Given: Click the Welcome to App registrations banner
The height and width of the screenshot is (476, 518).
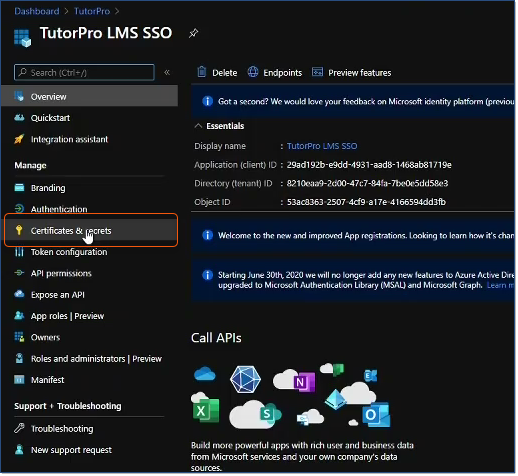Looking at the screenshot, I should [x=353, y=236].
